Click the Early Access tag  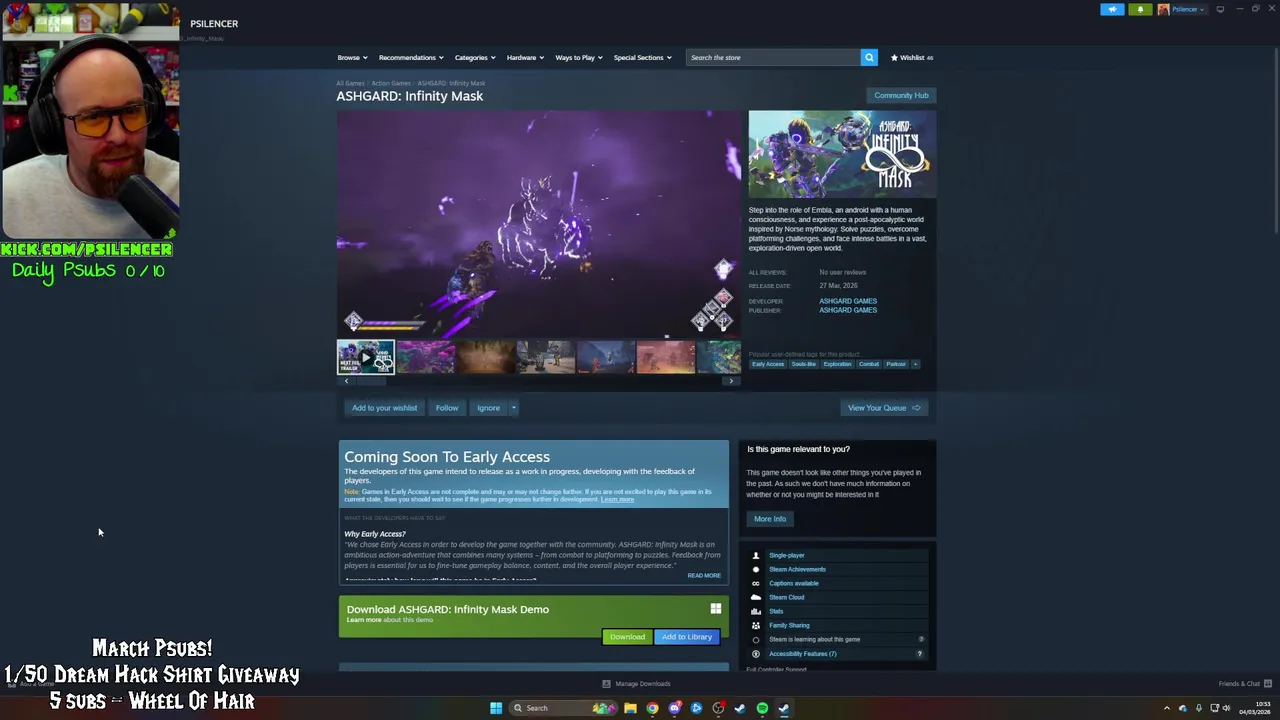[768, 364]
